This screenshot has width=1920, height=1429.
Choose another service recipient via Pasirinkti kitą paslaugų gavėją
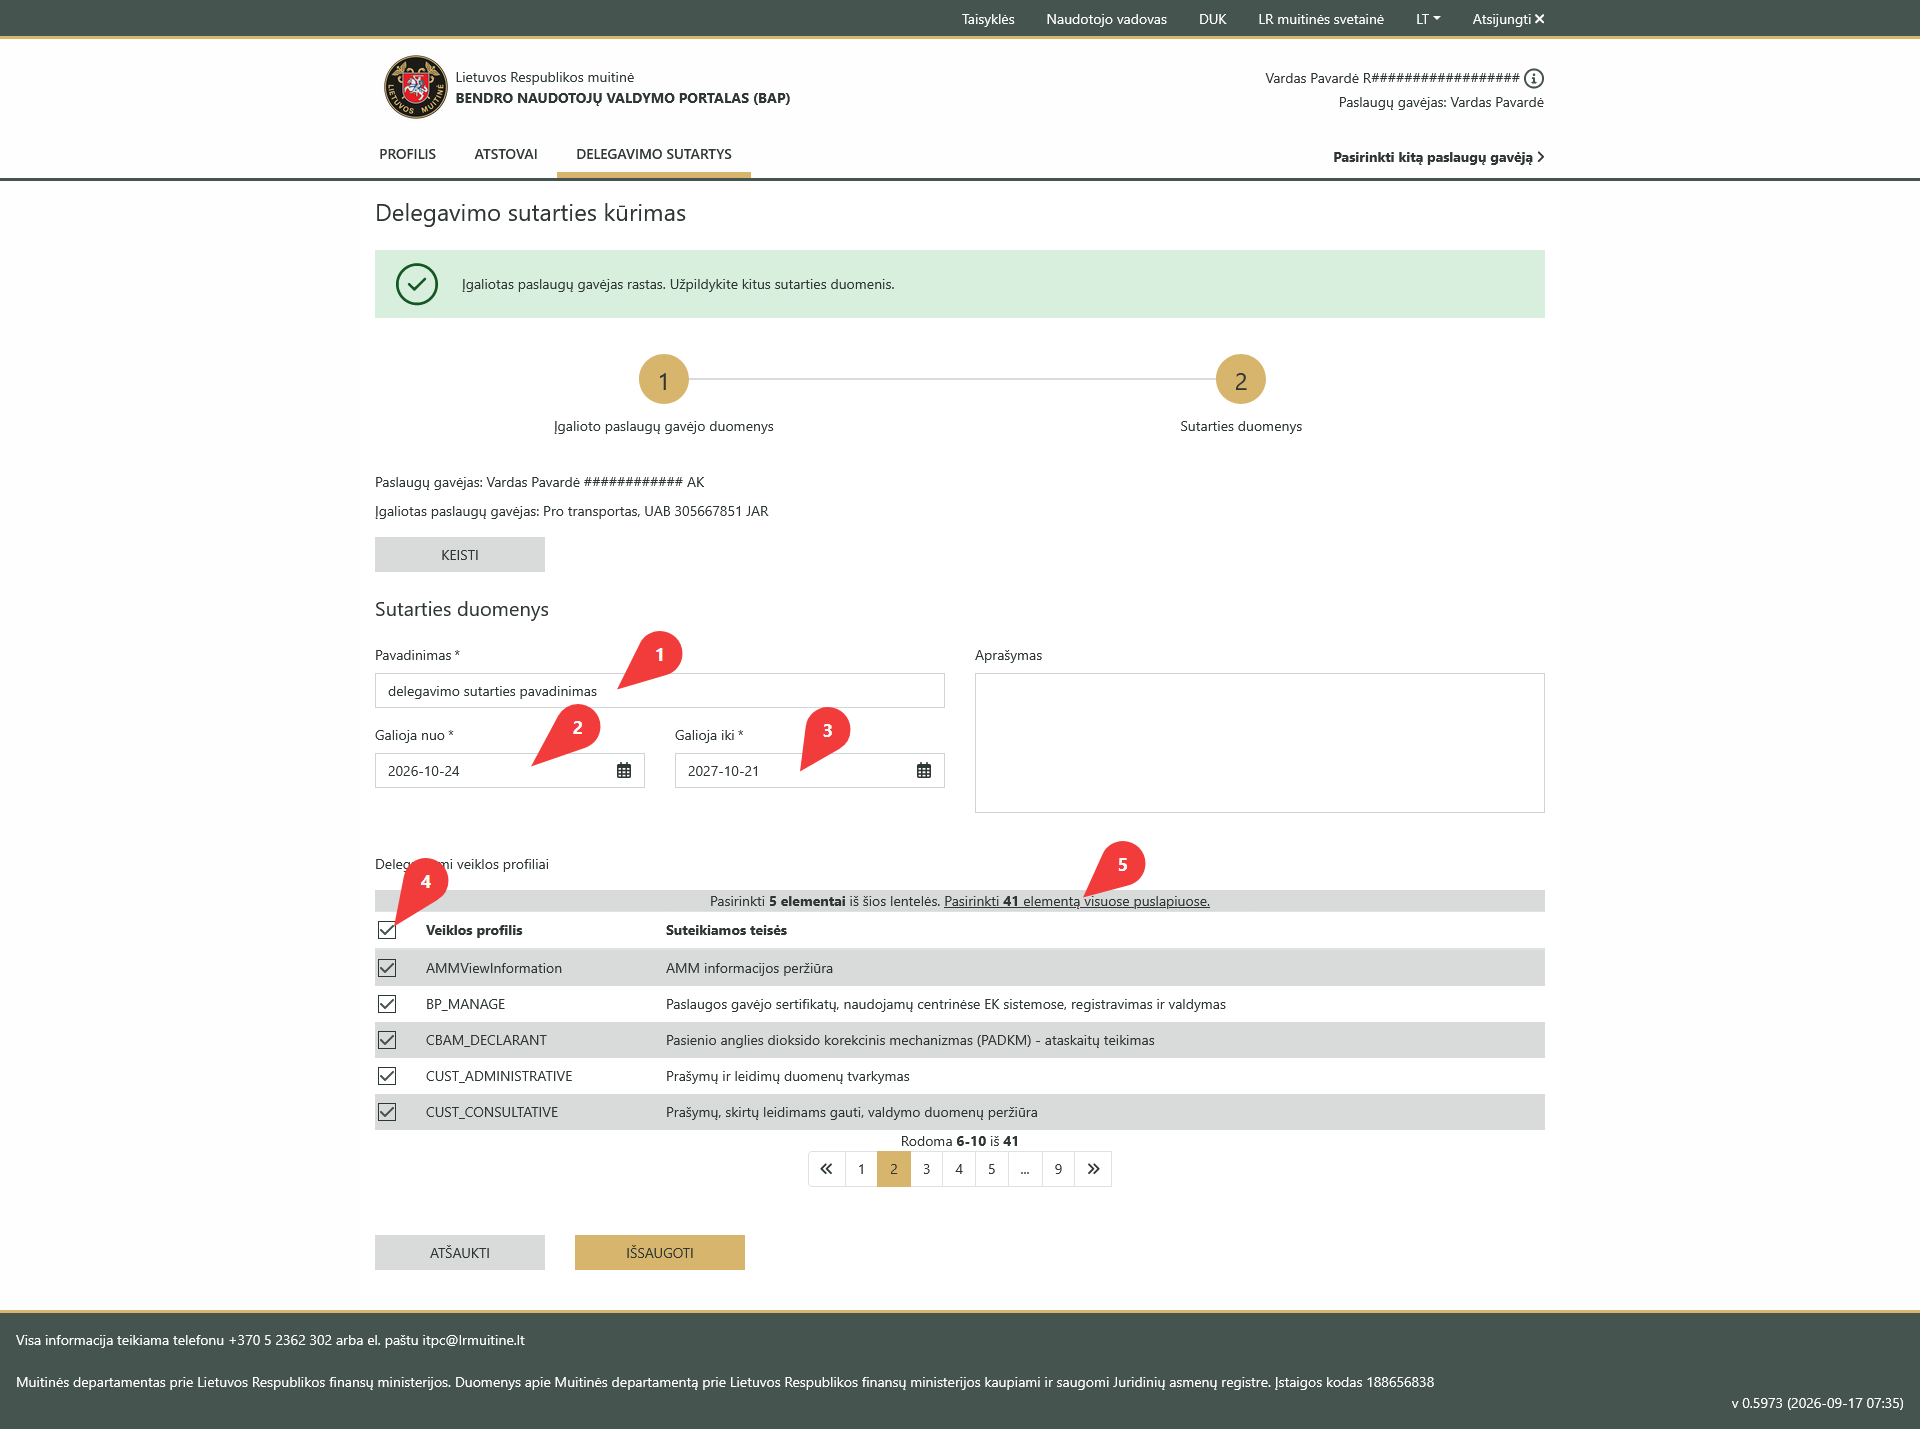coord(1438,157)
